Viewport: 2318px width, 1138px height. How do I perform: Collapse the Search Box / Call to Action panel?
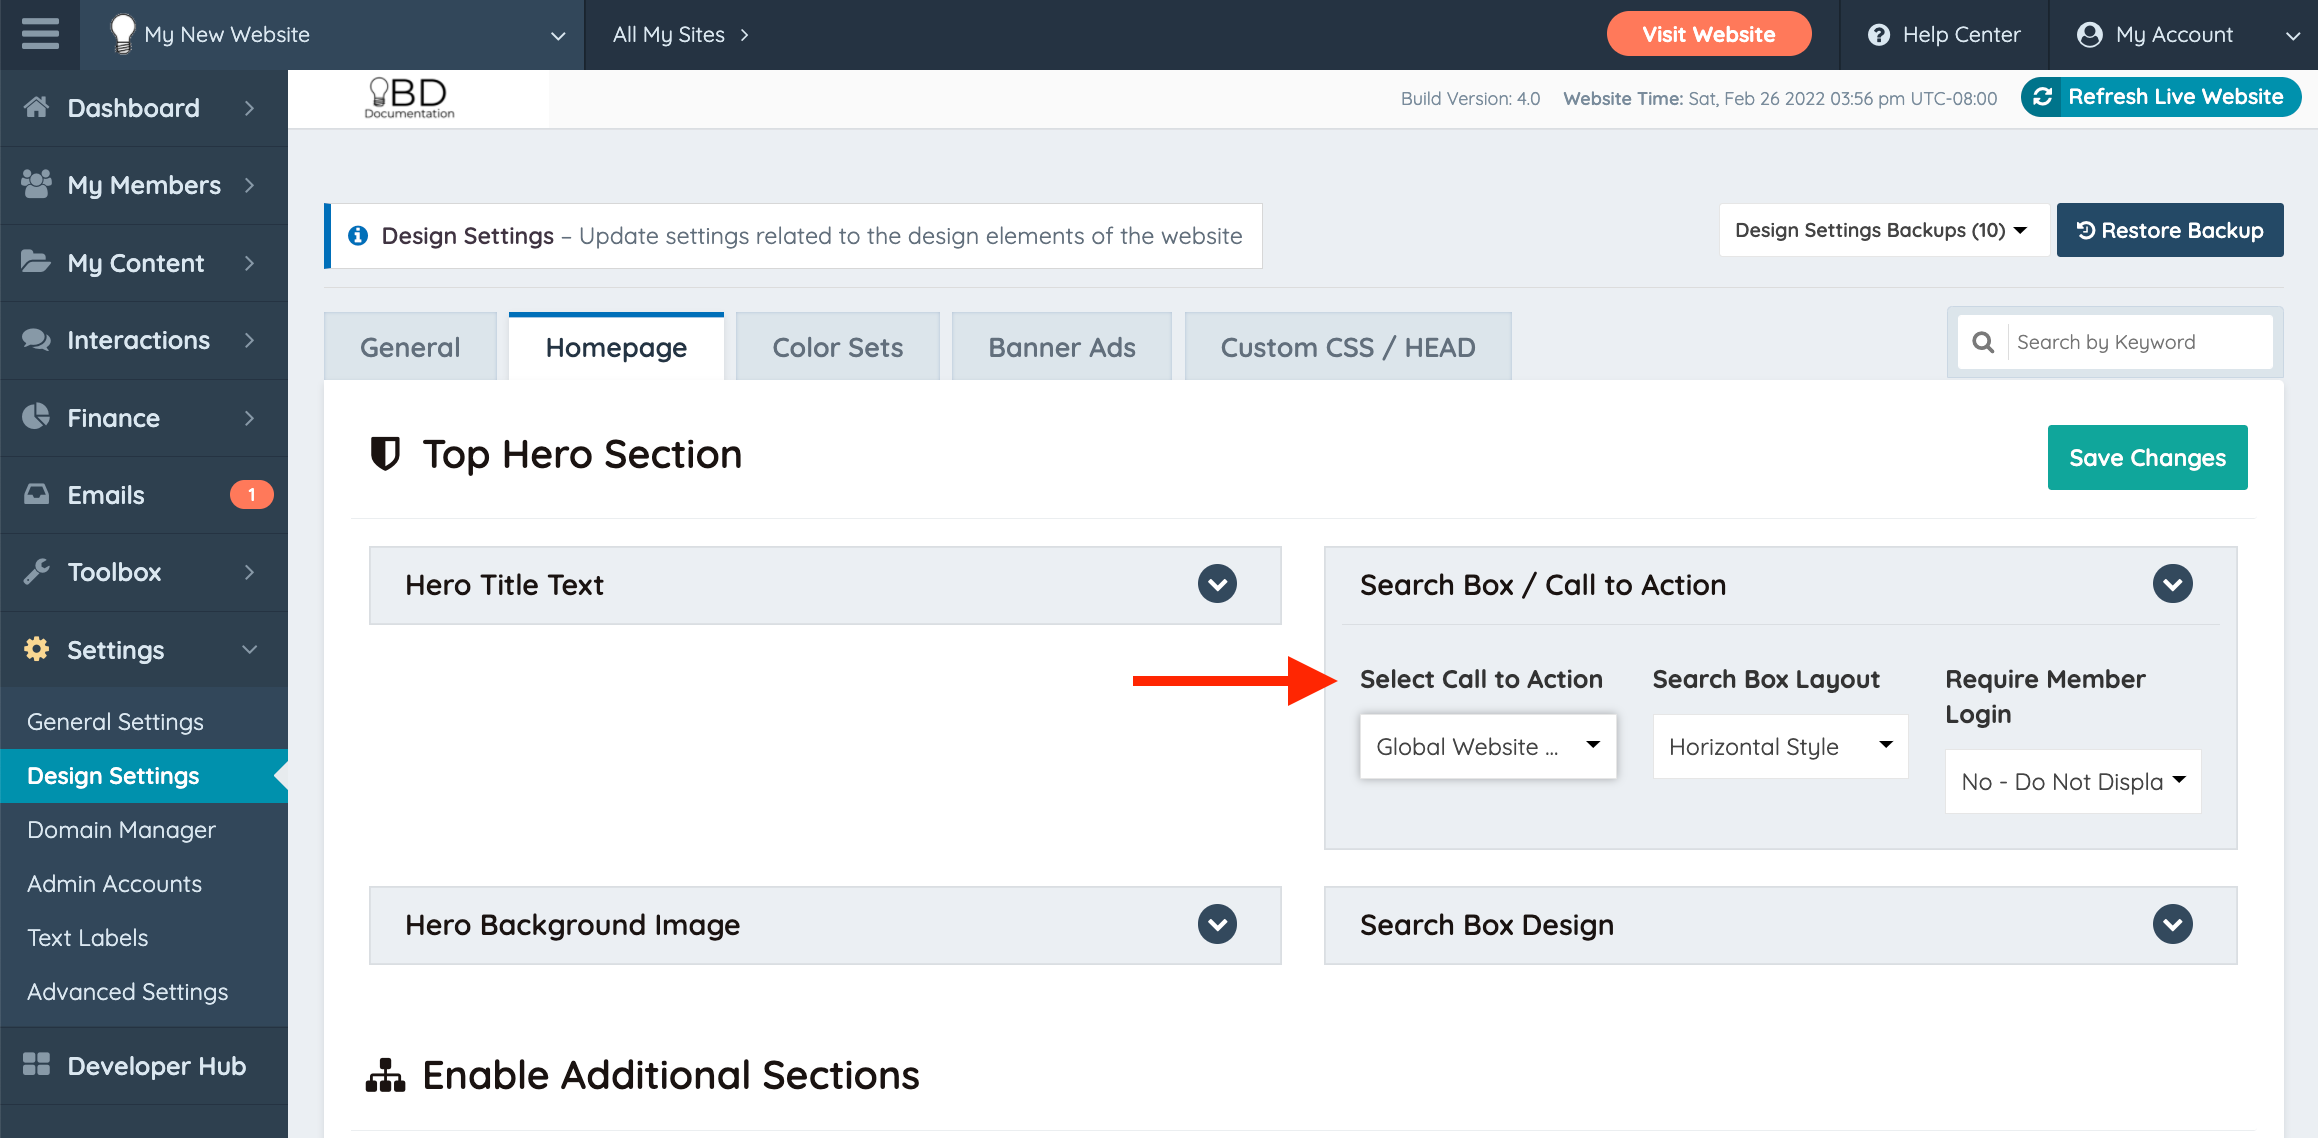pyautogui.click(x=2172, y=584)
